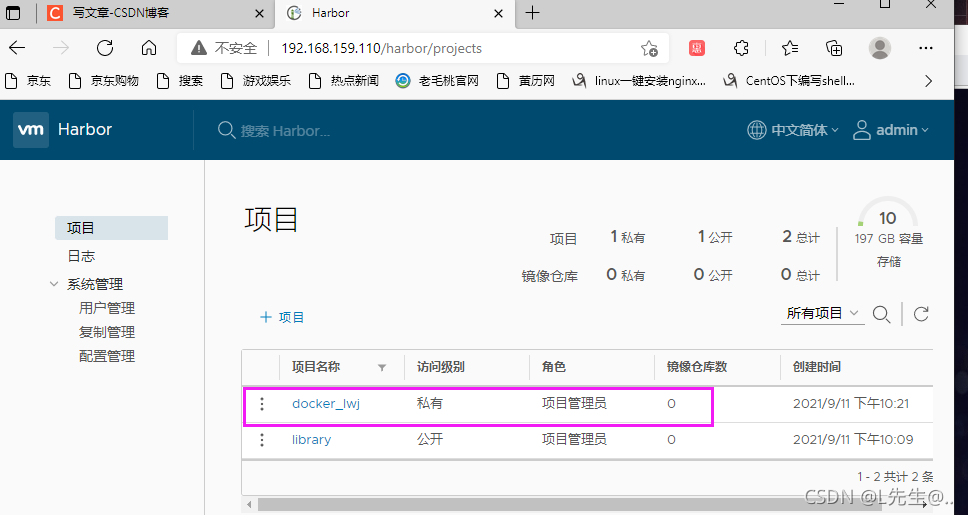Open the collections icon
Image resolution: width=968 pixels, height=515 pixels.
click(x=834, y=48)
